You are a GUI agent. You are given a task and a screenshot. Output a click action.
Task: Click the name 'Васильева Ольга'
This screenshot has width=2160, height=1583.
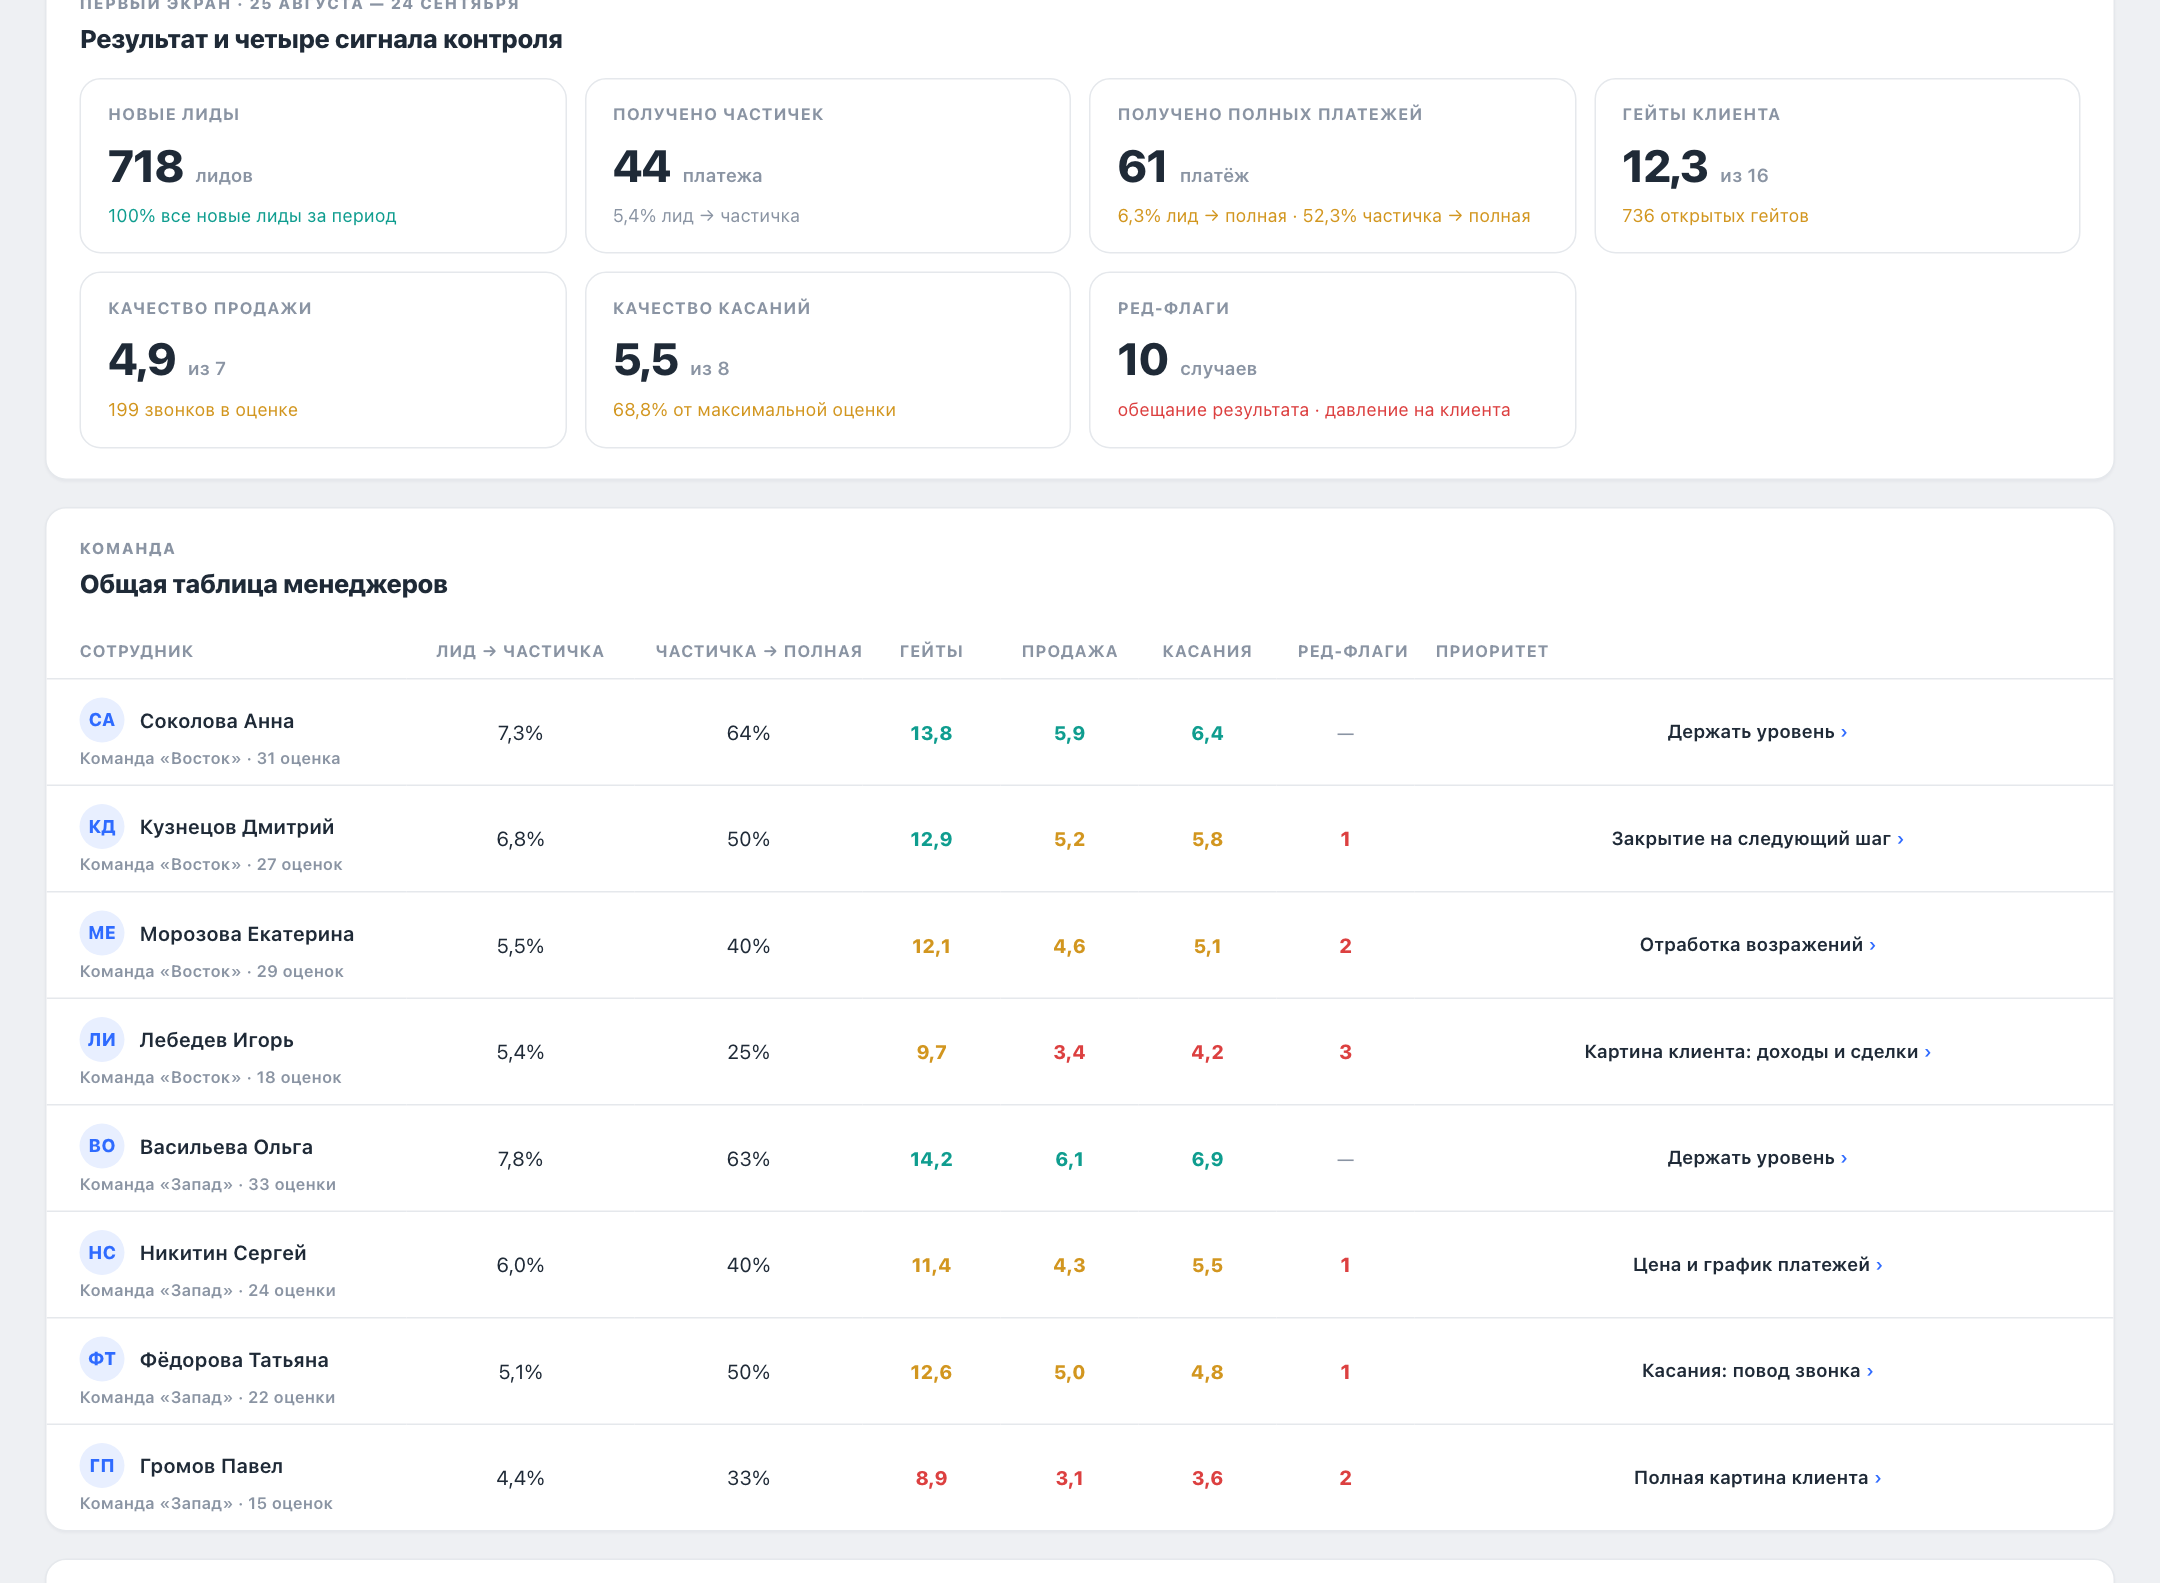[x=226, y=1147]
